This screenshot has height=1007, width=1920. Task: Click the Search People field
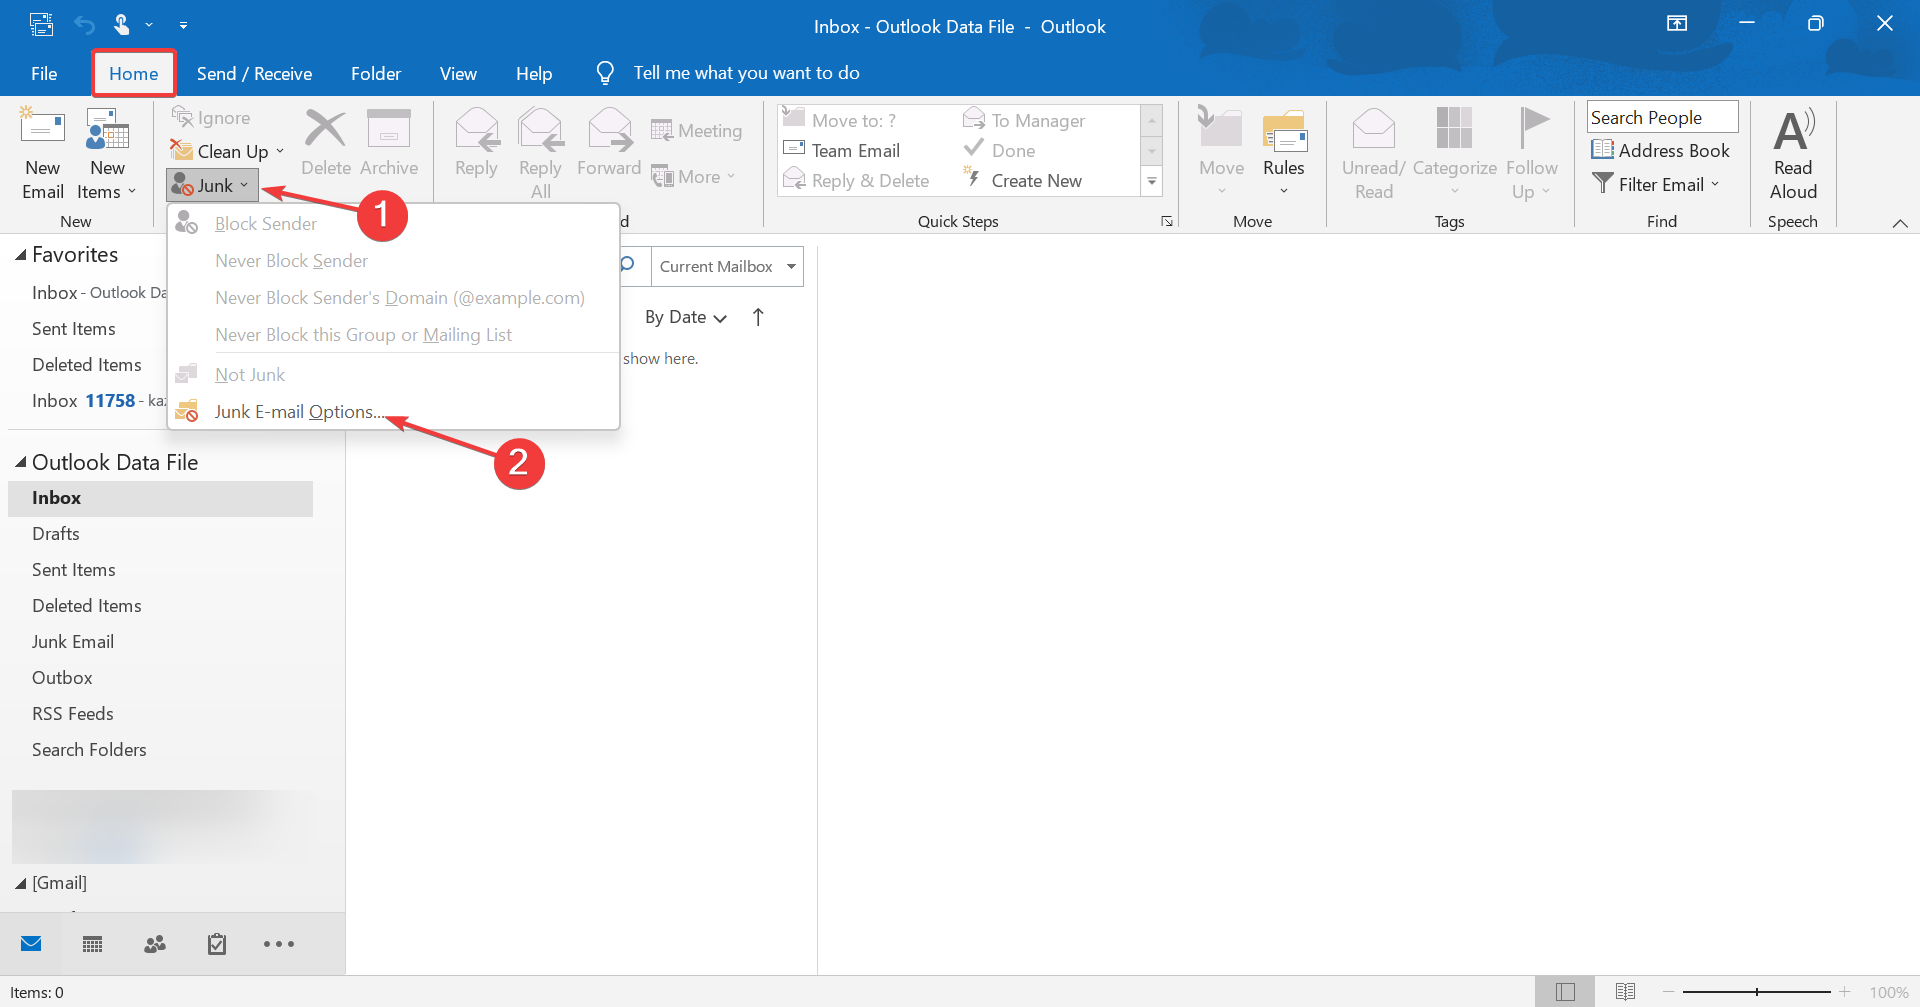coord(1662,117)
